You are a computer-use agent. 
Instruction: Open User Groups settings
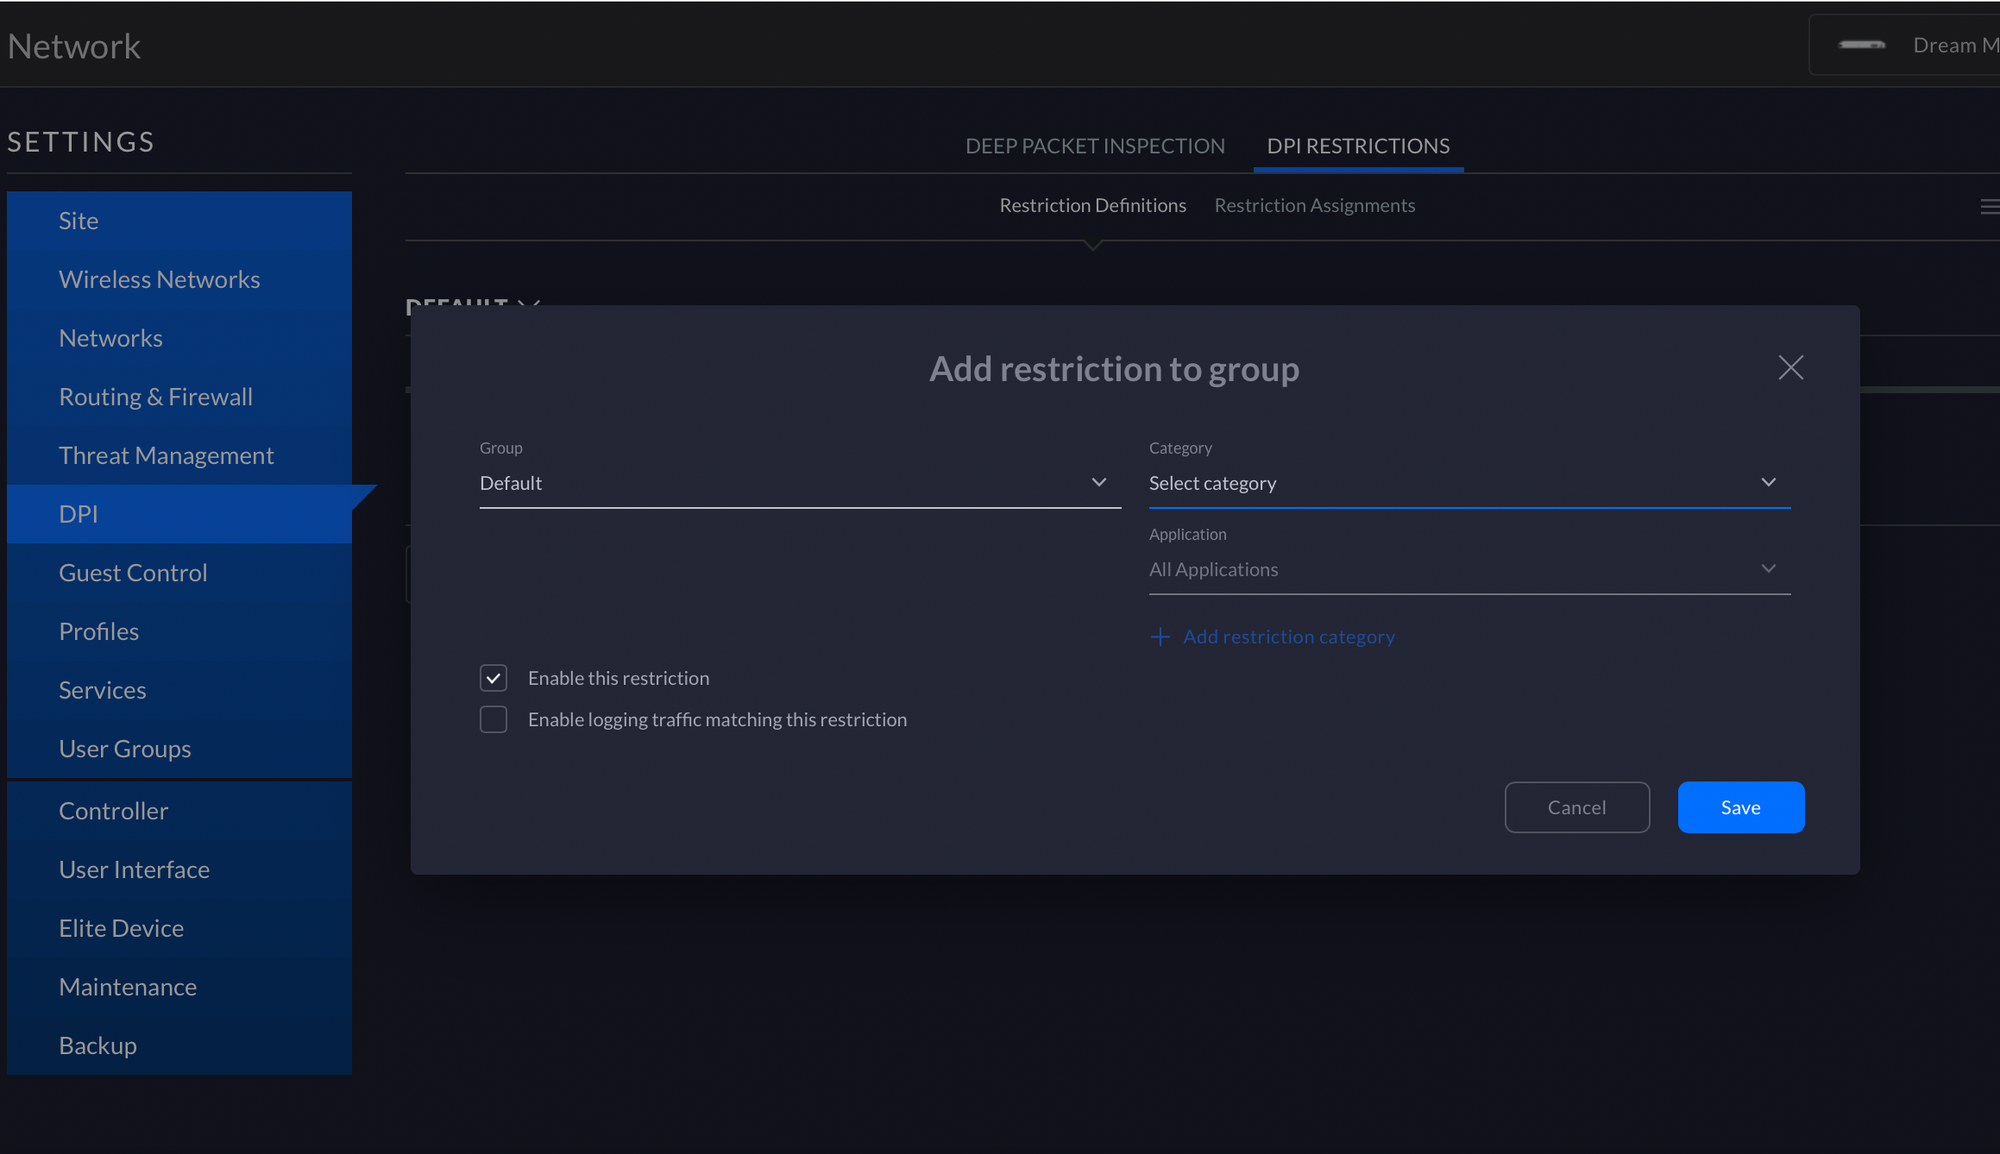(179, 749)
